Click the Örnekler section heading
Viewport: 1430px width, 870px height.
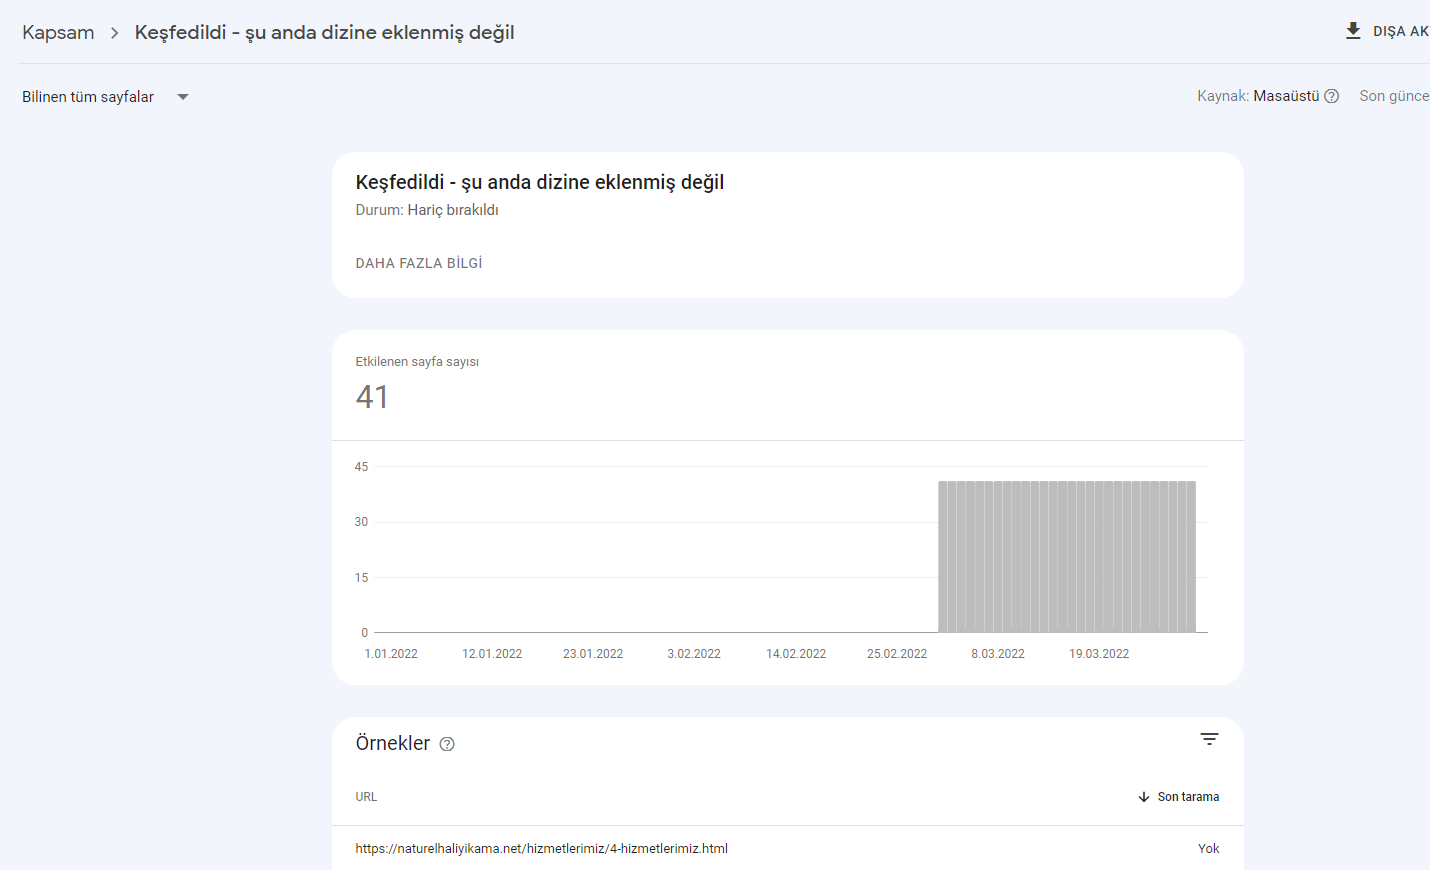(393, 743)
